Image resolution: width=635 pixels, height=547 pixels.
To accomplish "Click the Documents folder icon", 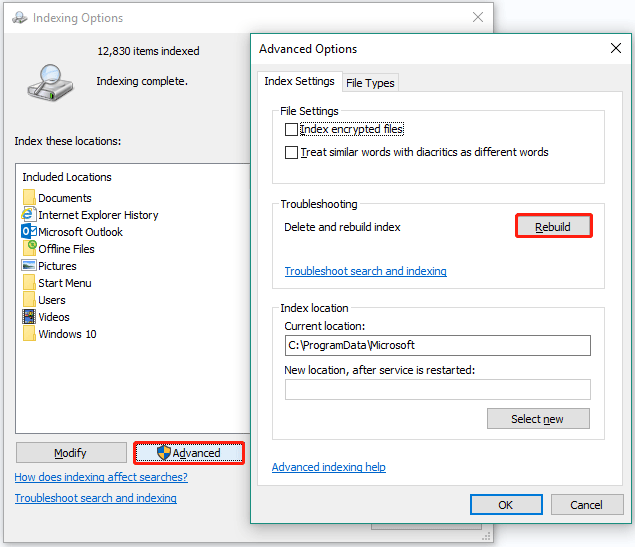I will tap(29, 198).
